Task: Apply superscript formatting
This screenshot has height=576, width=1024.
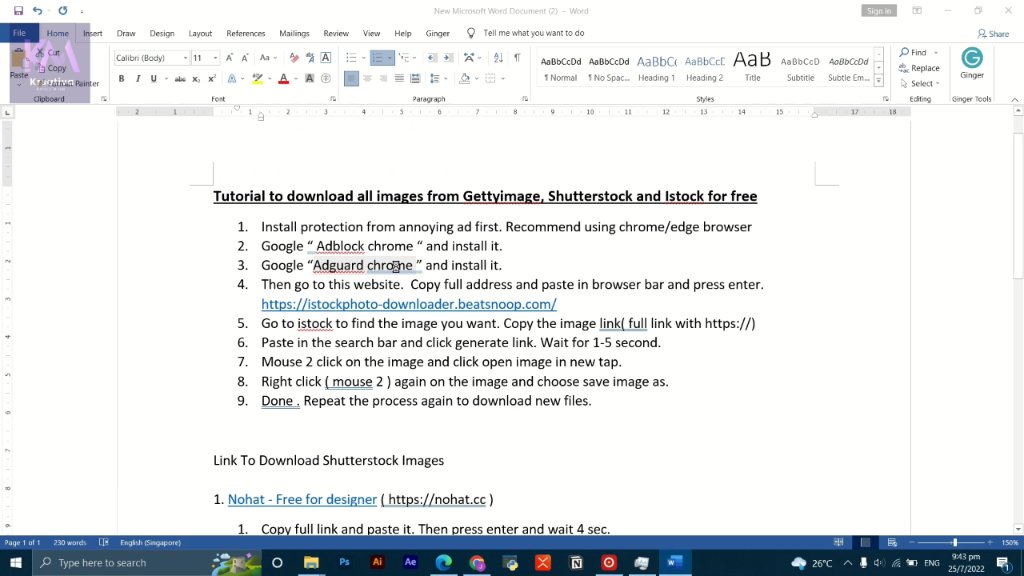Action: 212,79
